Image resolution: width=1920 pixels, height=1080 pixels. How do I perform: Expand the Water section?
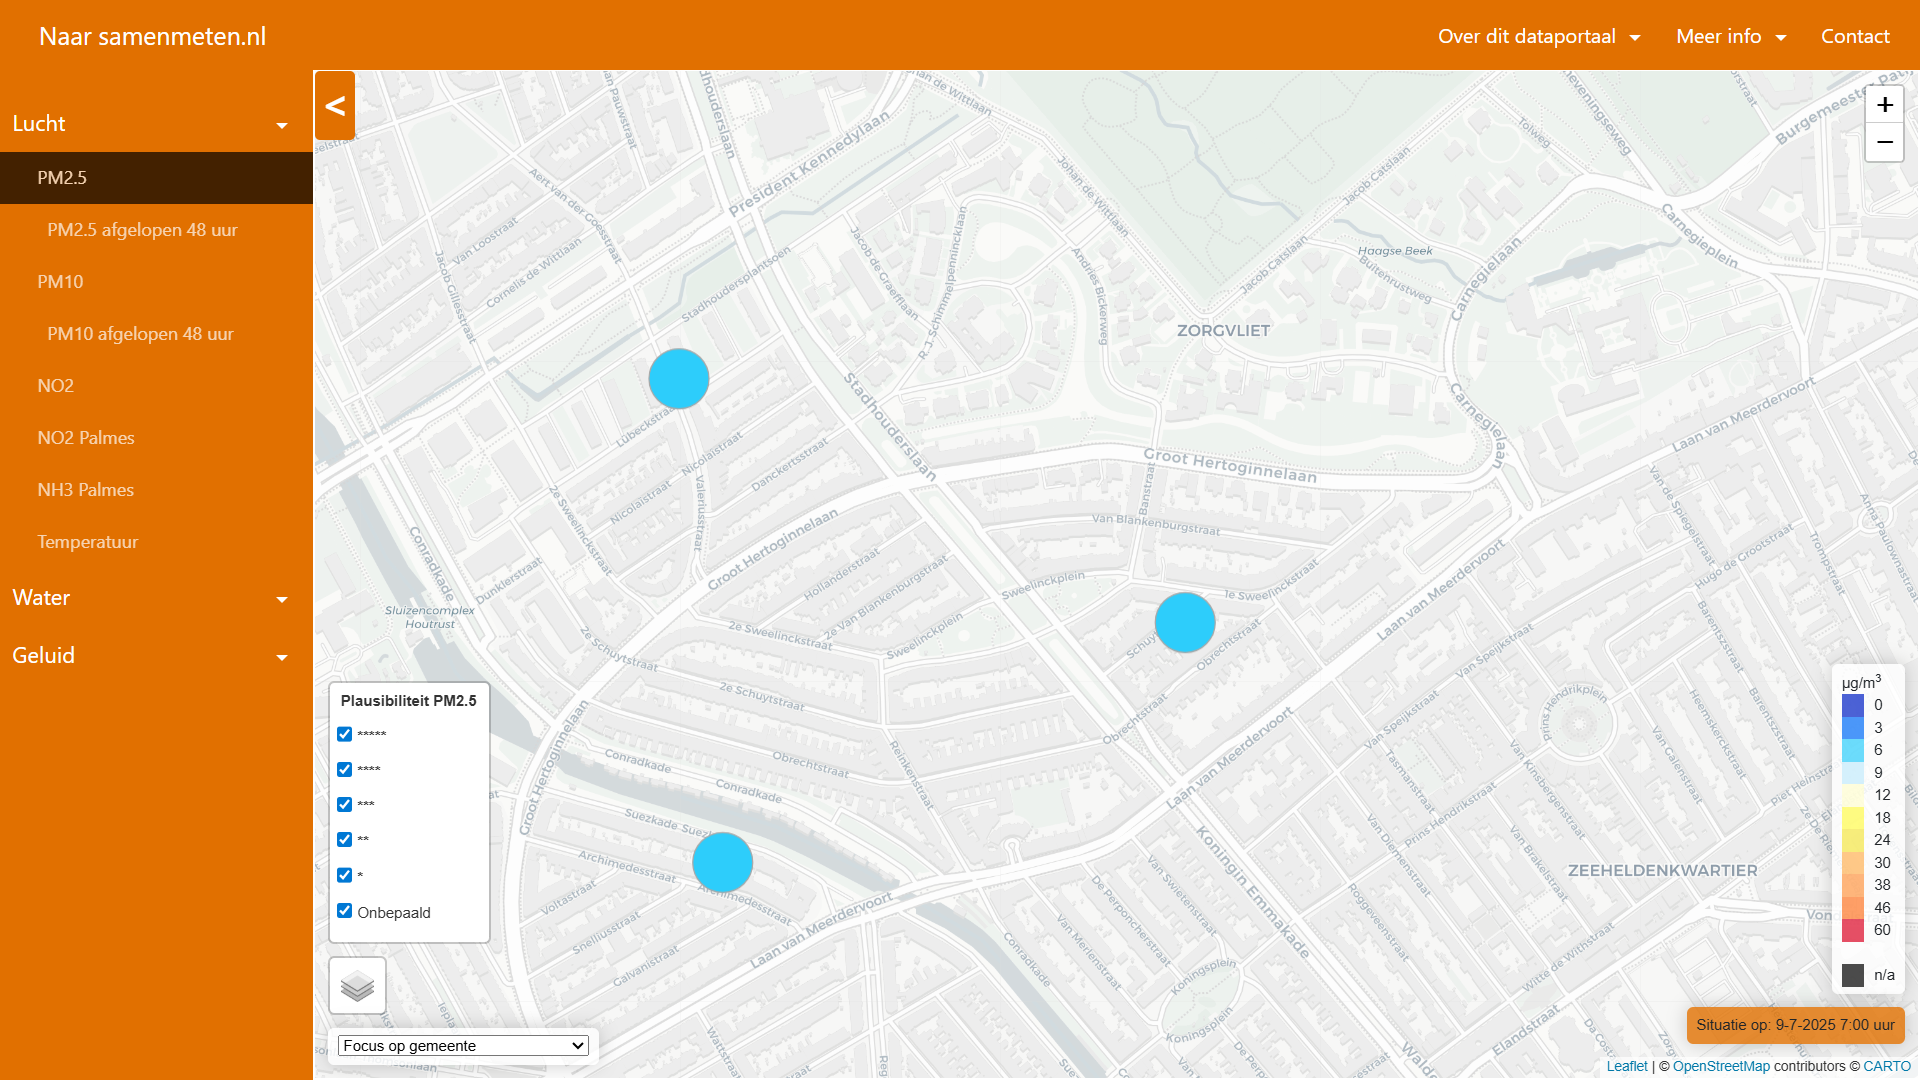(156, 598)
